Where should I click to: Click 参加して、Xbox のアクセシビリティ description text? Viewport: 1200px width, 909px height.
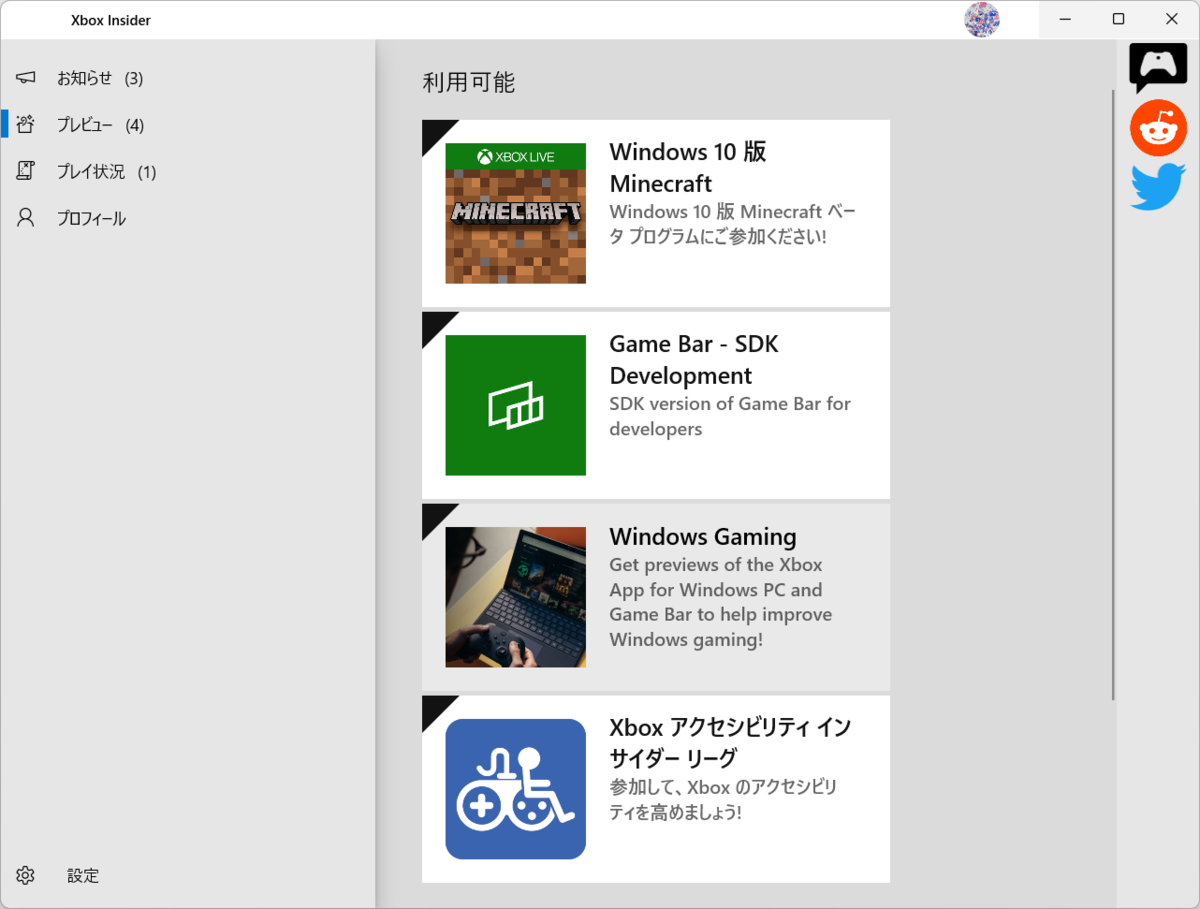(x=723, y=799)
